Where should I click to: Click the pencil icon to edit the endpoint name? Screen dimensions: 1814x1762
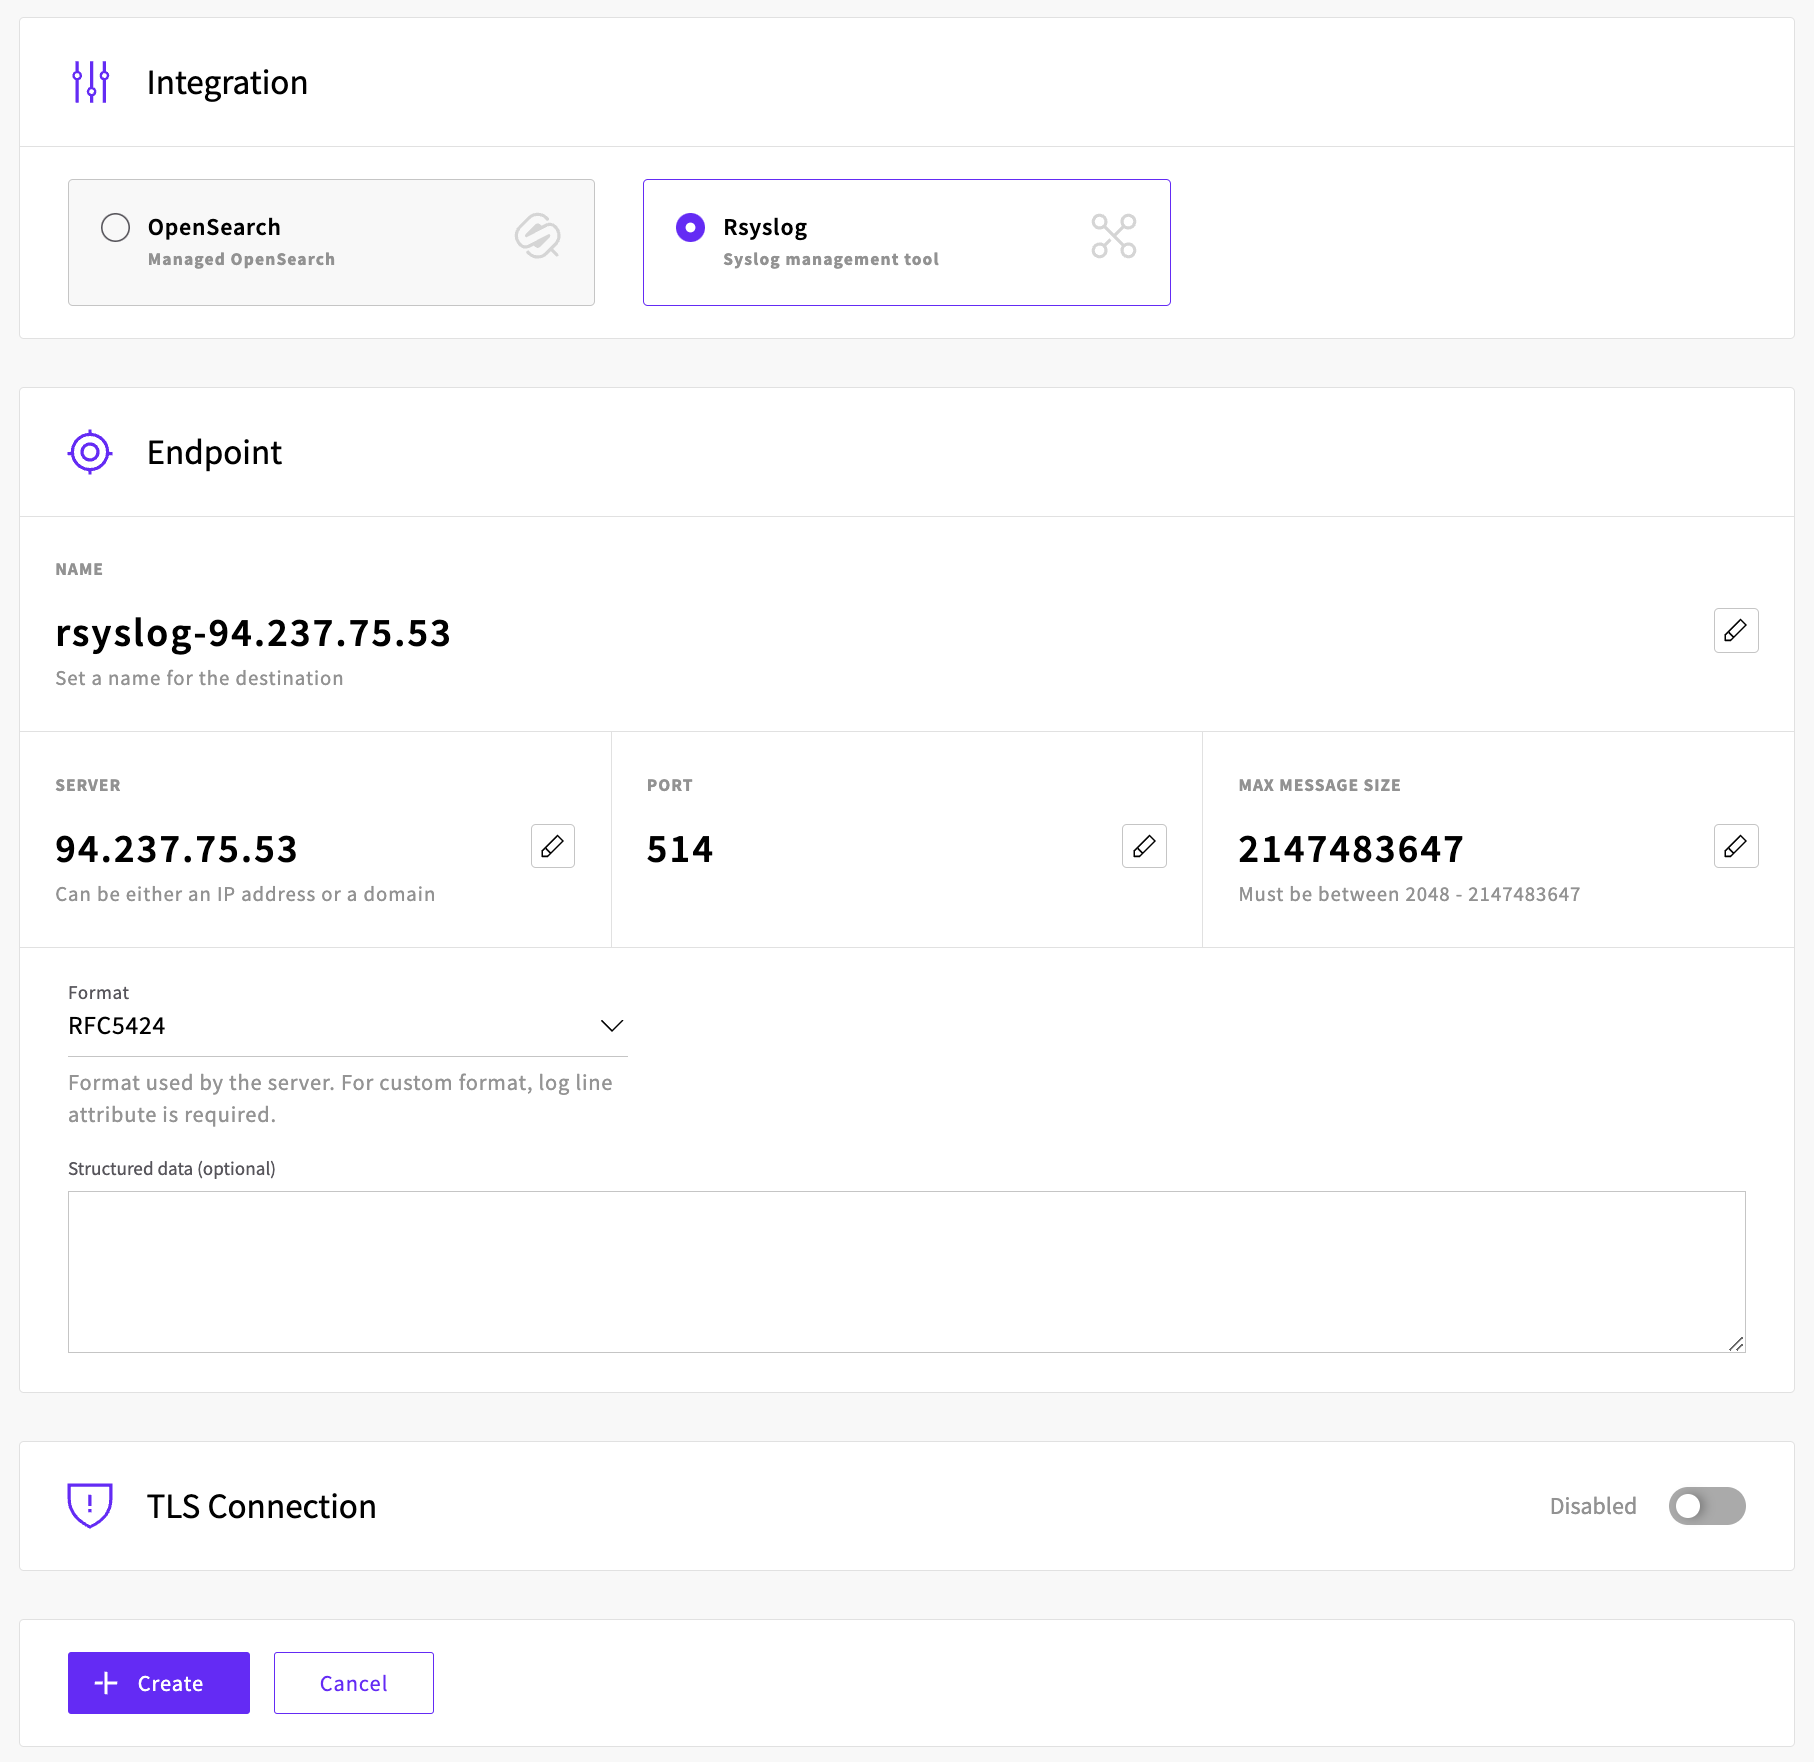(x=1735, y=630)
